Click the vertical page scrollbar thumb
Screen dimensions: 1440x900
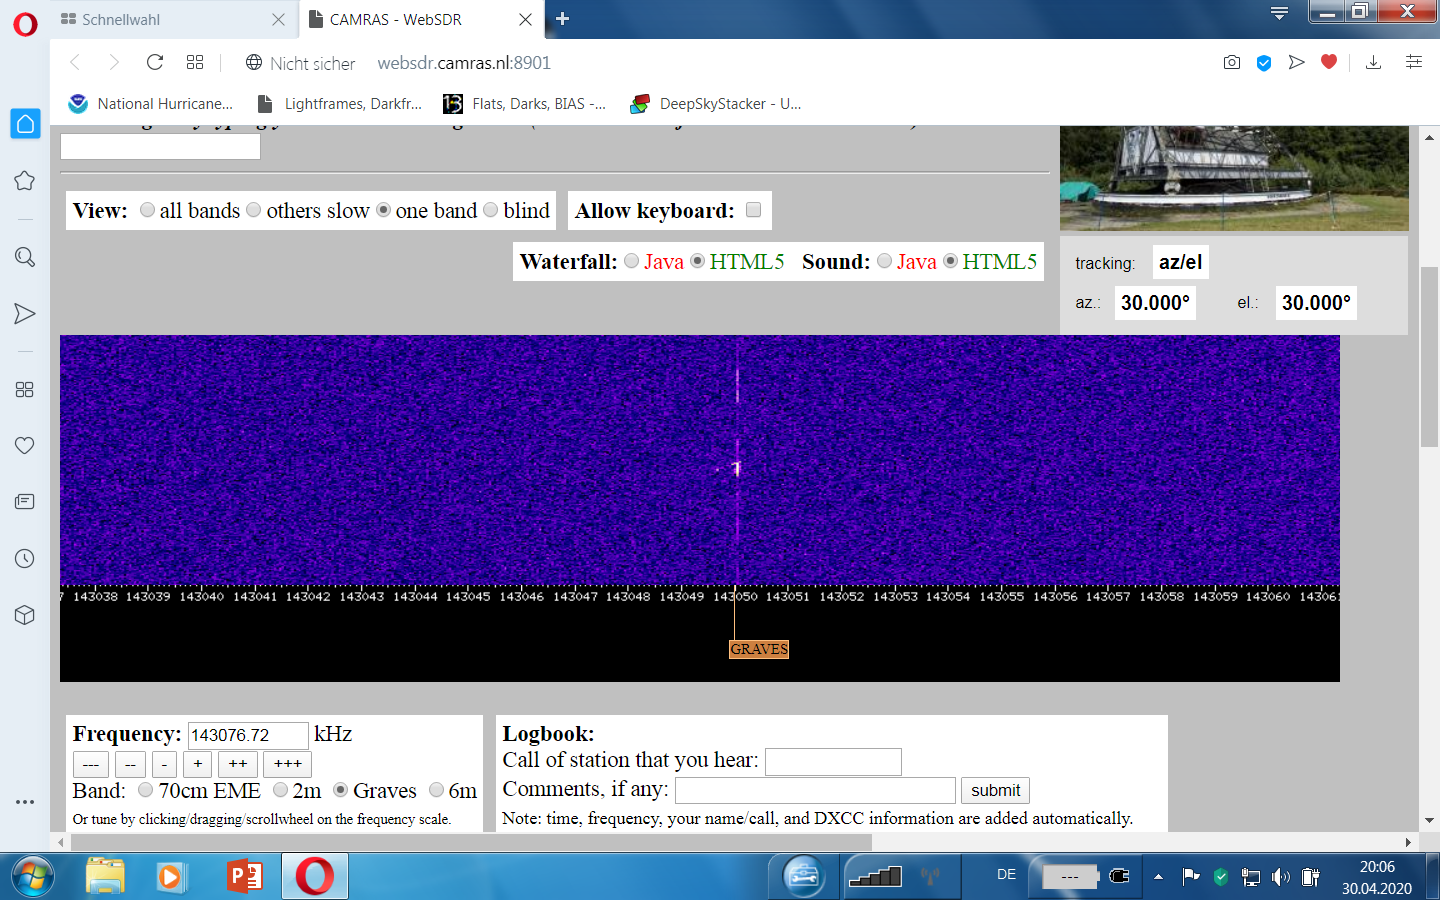click(1429, 356)
